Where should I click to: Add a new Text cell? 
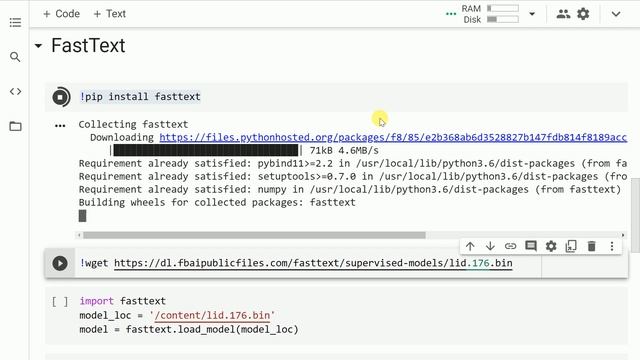pyautogui.click(x=109, y=14)
